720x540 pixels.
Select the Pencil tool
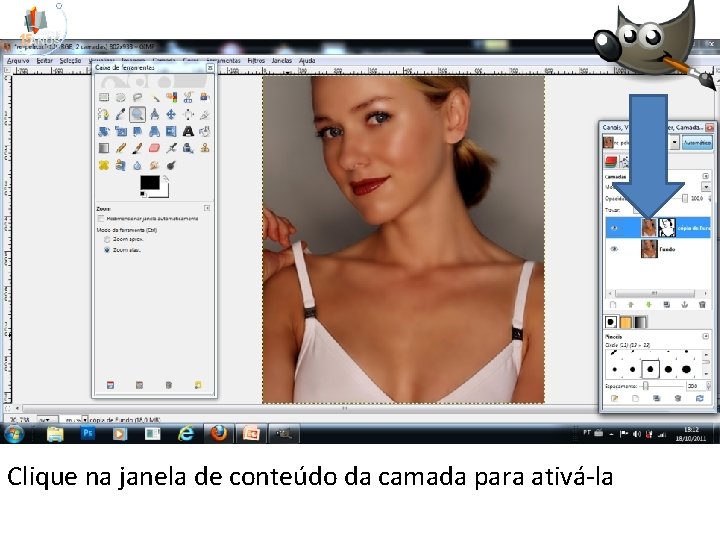click(x=120, y=148)
